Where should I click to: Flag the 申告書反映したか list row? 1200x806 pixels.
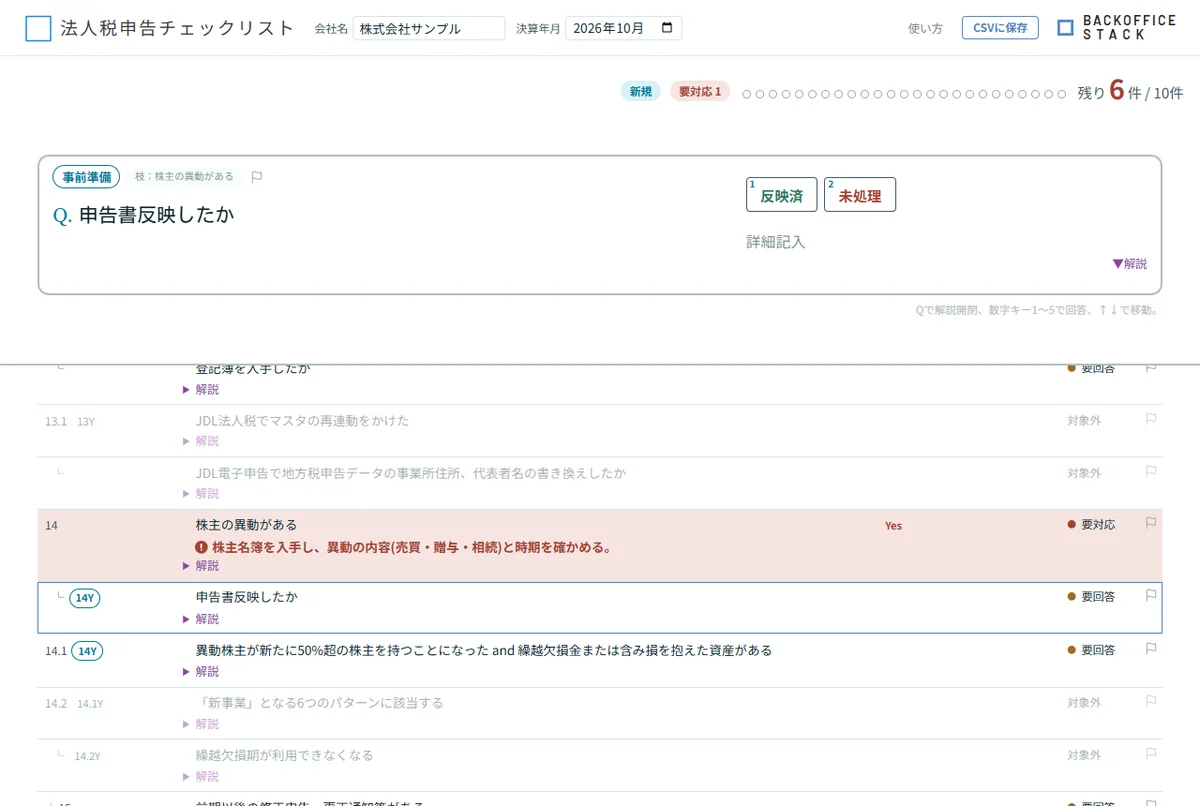[1151, 596]
